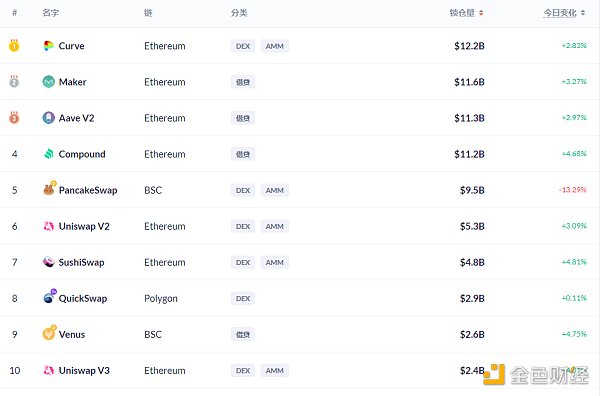600x396 pixels.
Task: Sort by today's change column arrows
Action: [x=583, y=13]
